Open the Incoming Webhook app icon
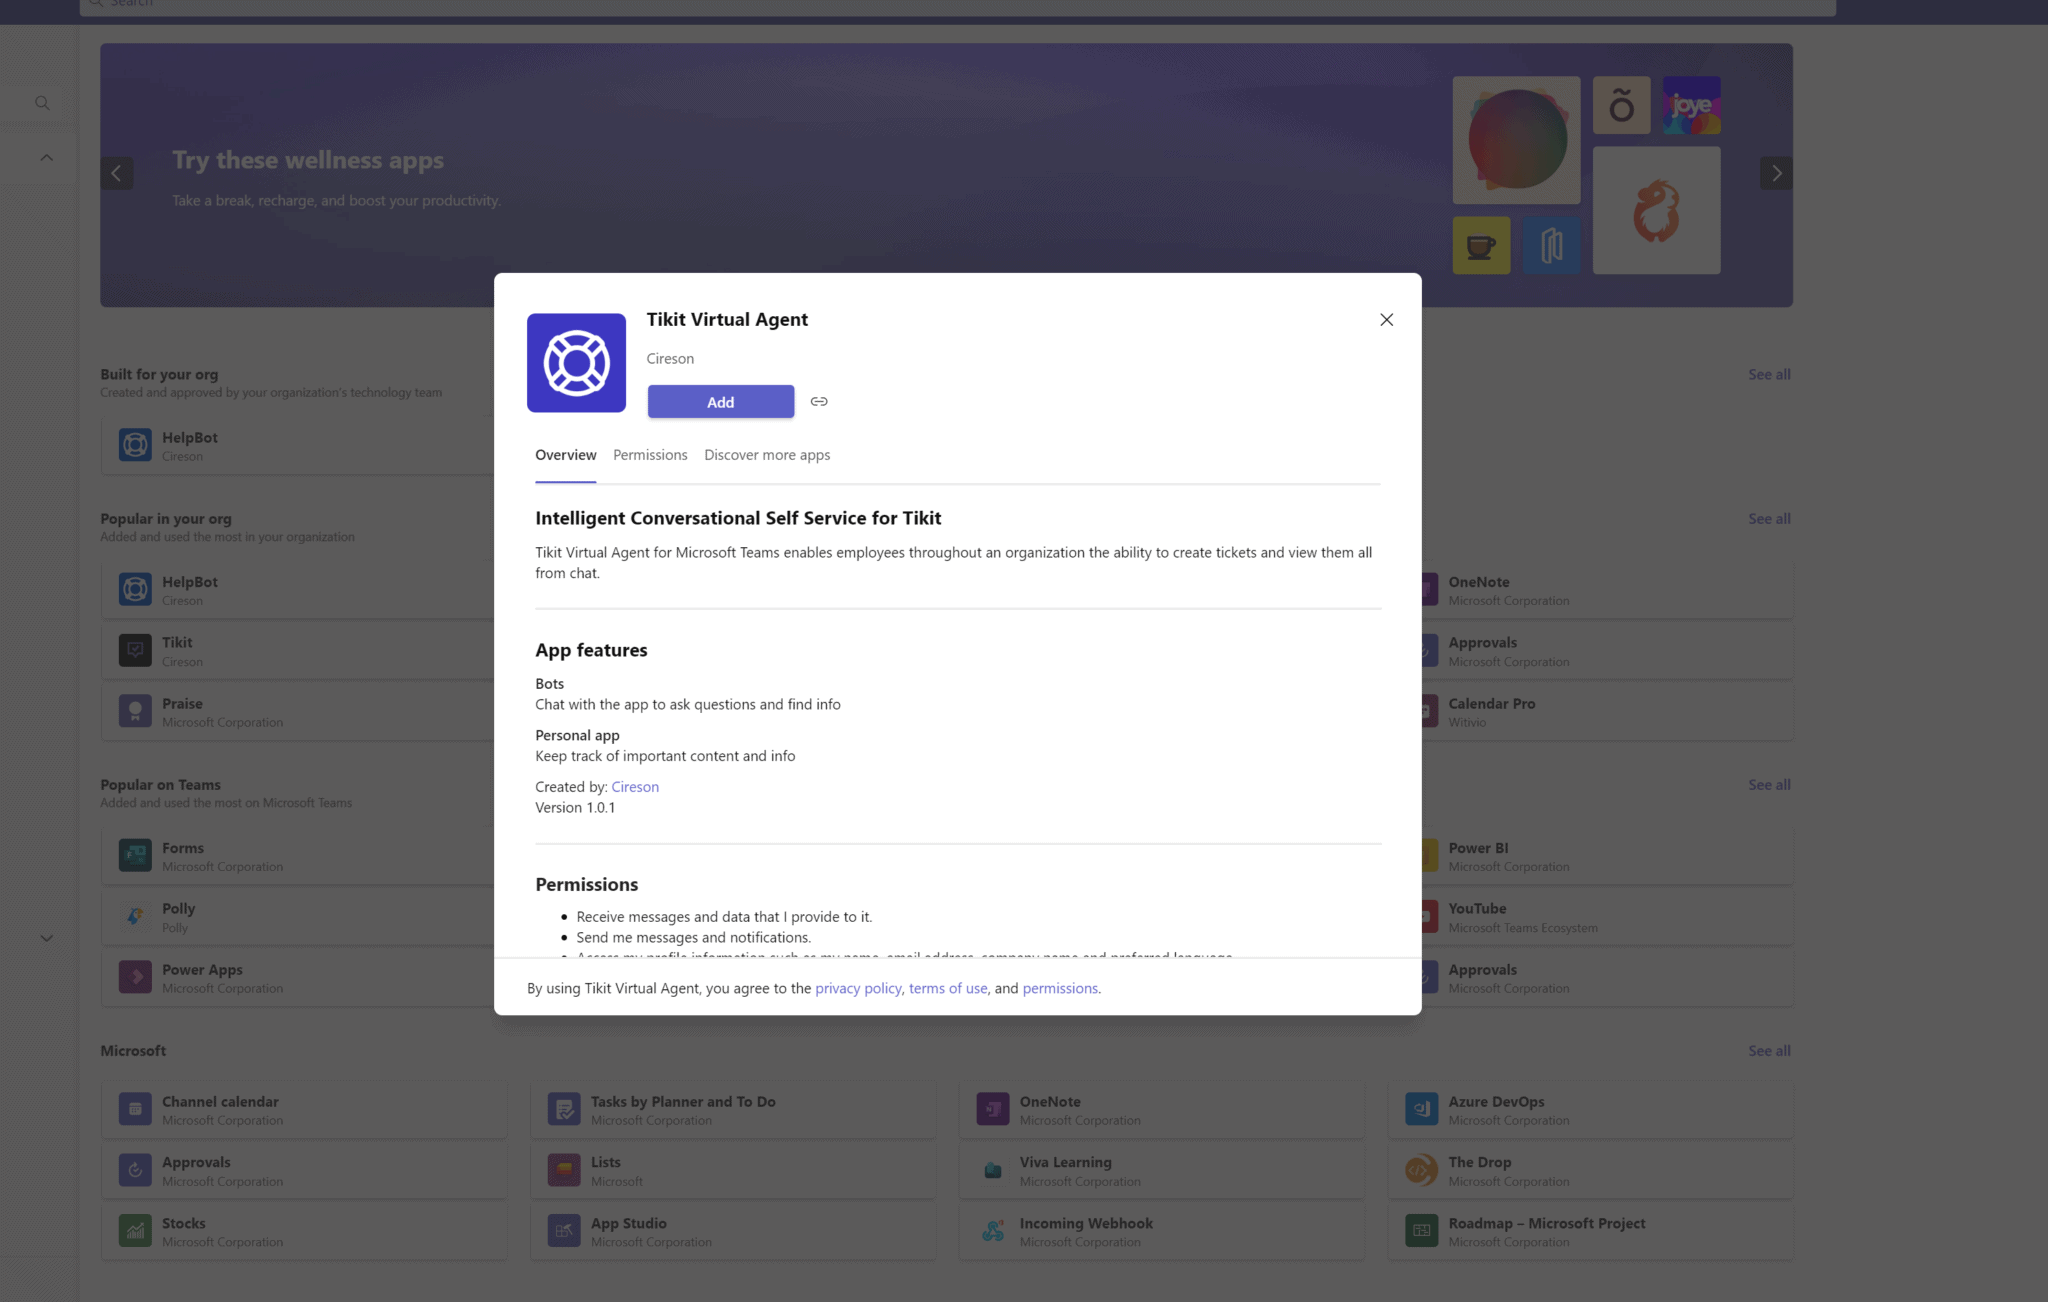The height and width of the screenshot is (1302, 2048). 992,1230
